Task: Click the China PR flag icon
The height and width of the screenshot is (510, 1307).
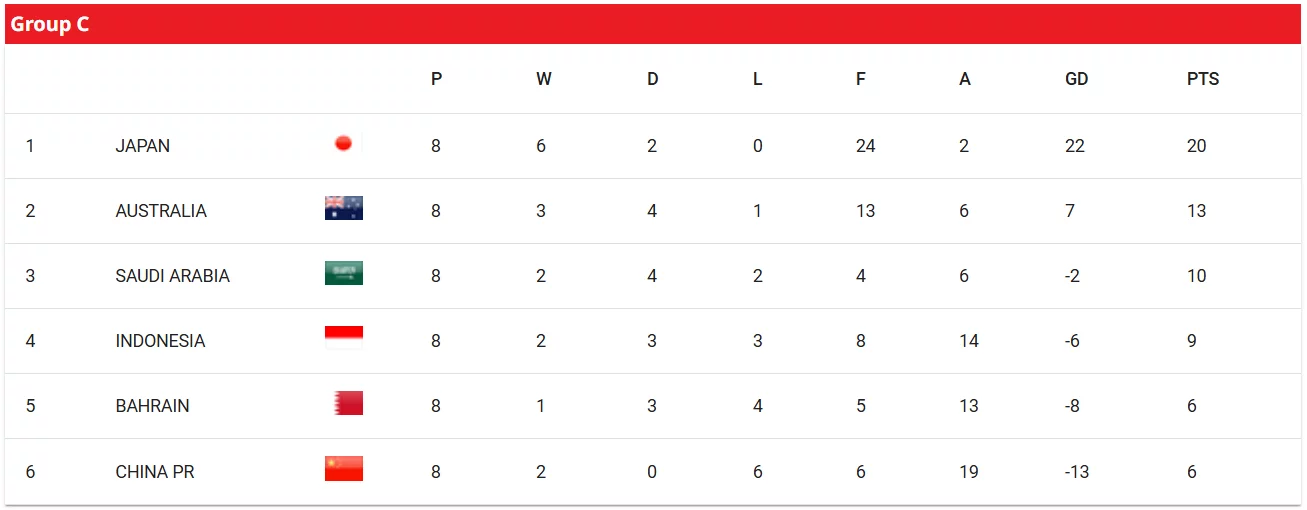Action: coord(344,469)
